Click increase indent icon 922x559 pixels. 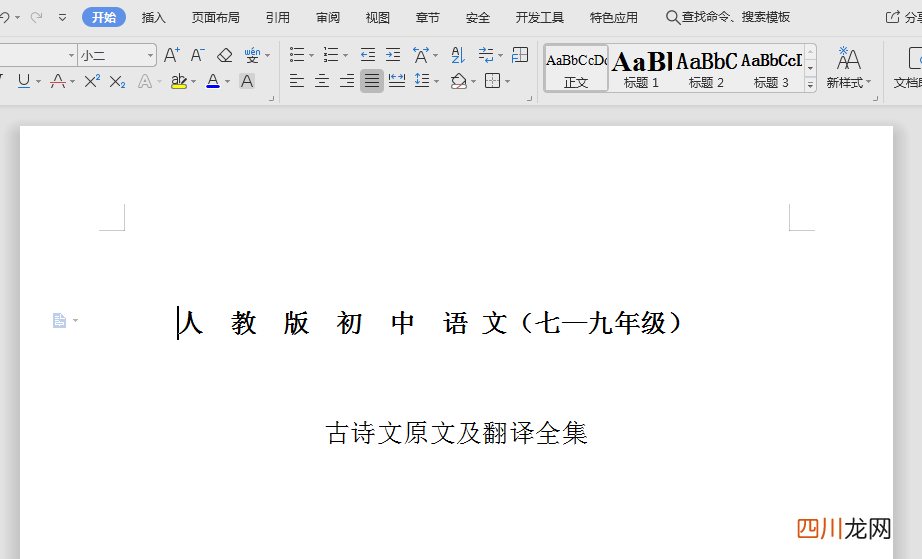[x=393, y=55]
